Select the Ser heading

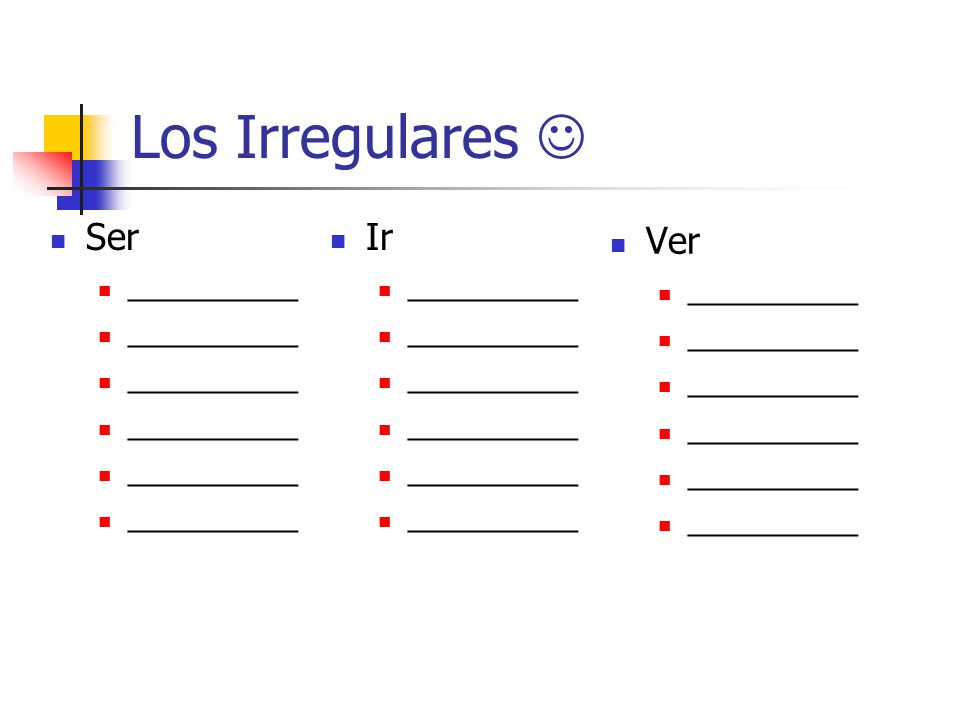click(112, 238)
